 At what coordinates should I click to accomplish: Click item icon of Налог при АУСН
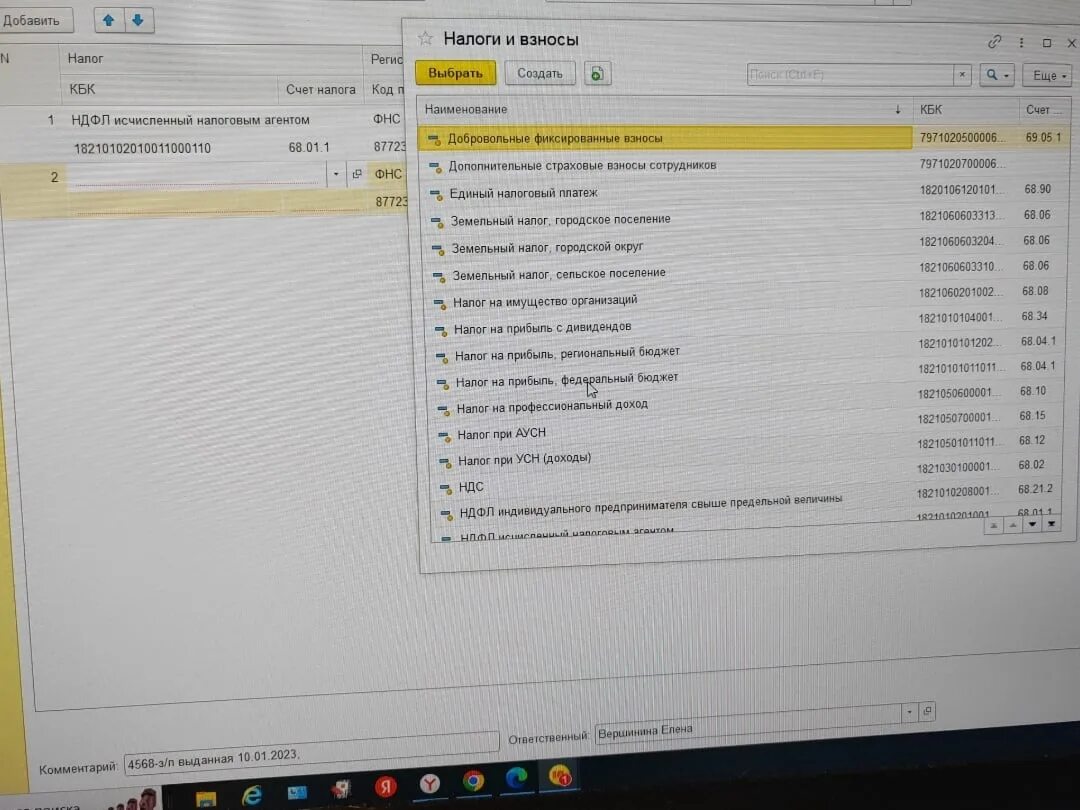444,435
